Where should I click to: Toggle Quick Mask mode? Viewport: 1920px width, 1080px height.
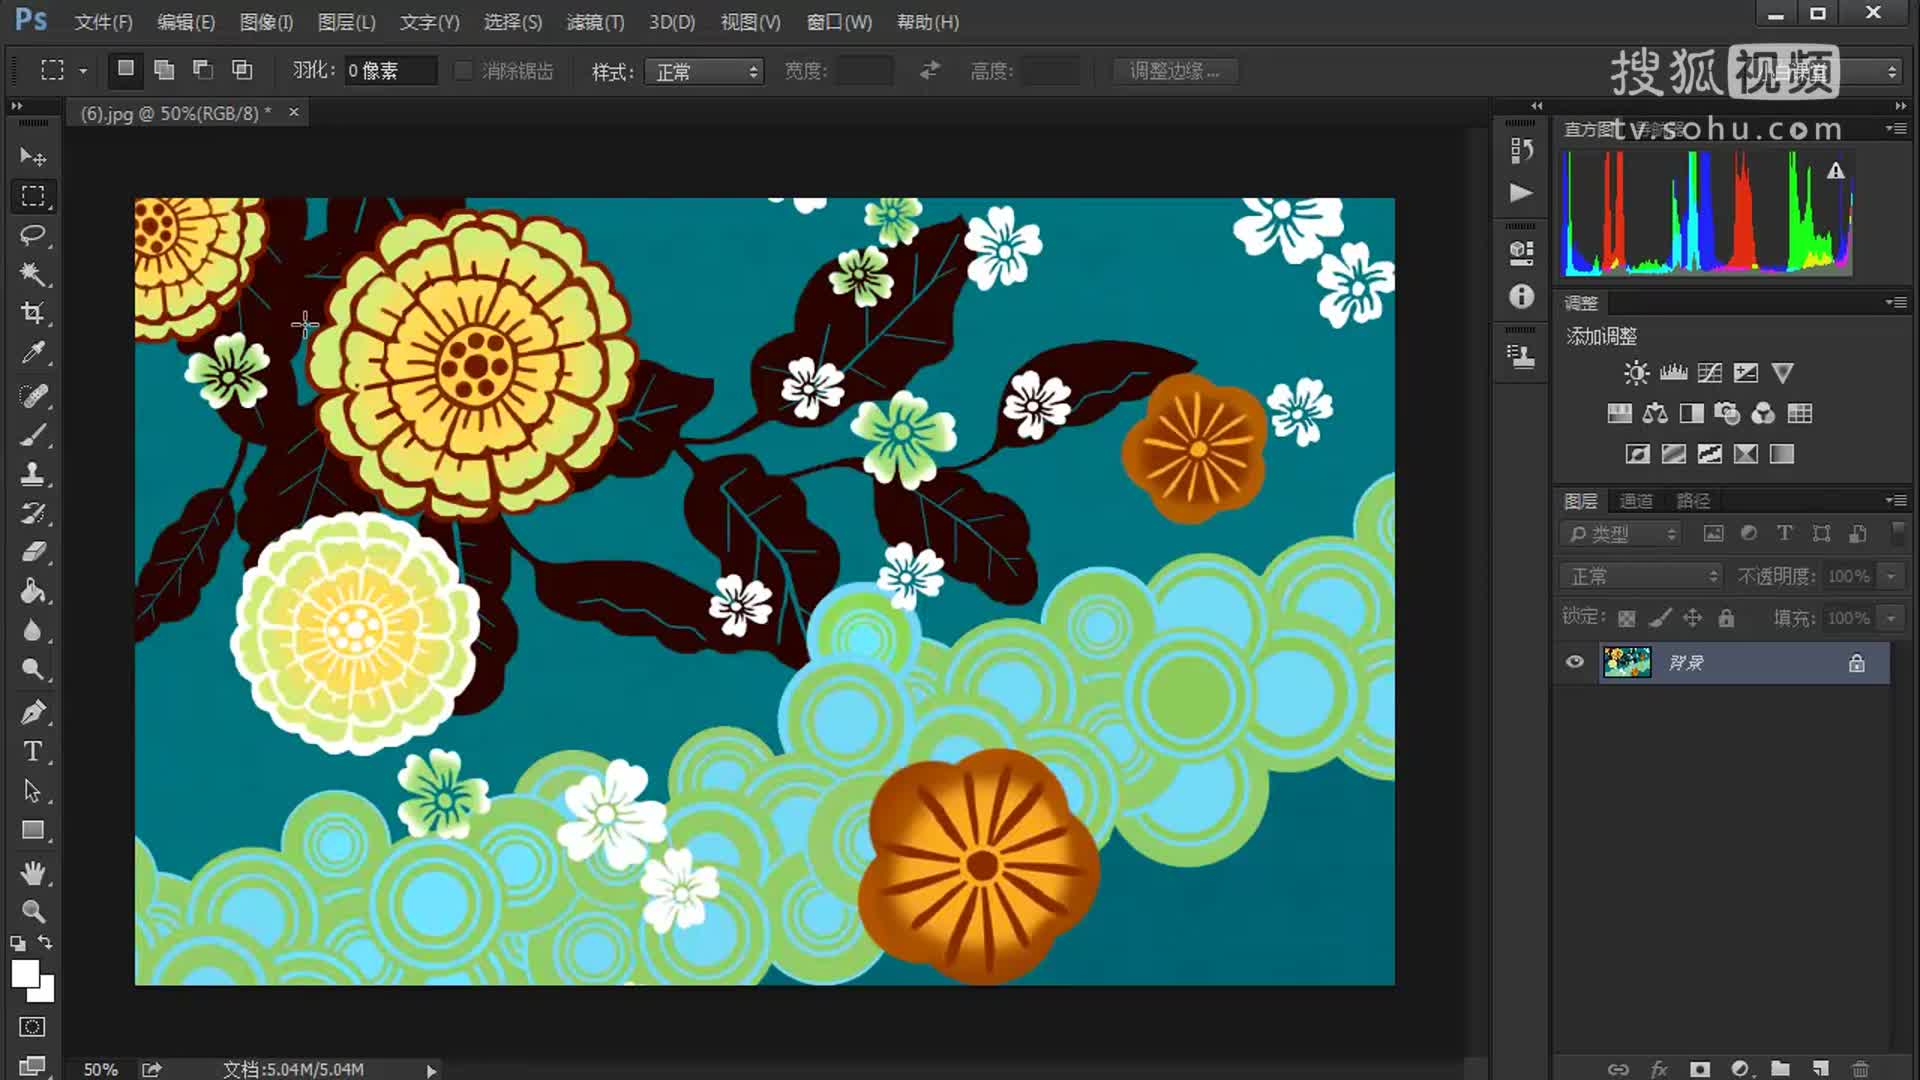(32, 1027)
